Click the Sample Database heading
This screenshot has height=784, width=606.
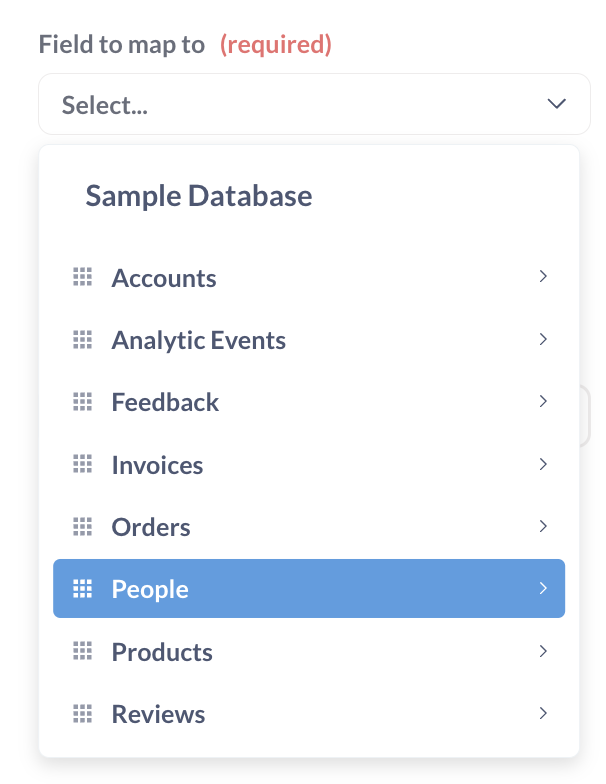click(198, 196)
